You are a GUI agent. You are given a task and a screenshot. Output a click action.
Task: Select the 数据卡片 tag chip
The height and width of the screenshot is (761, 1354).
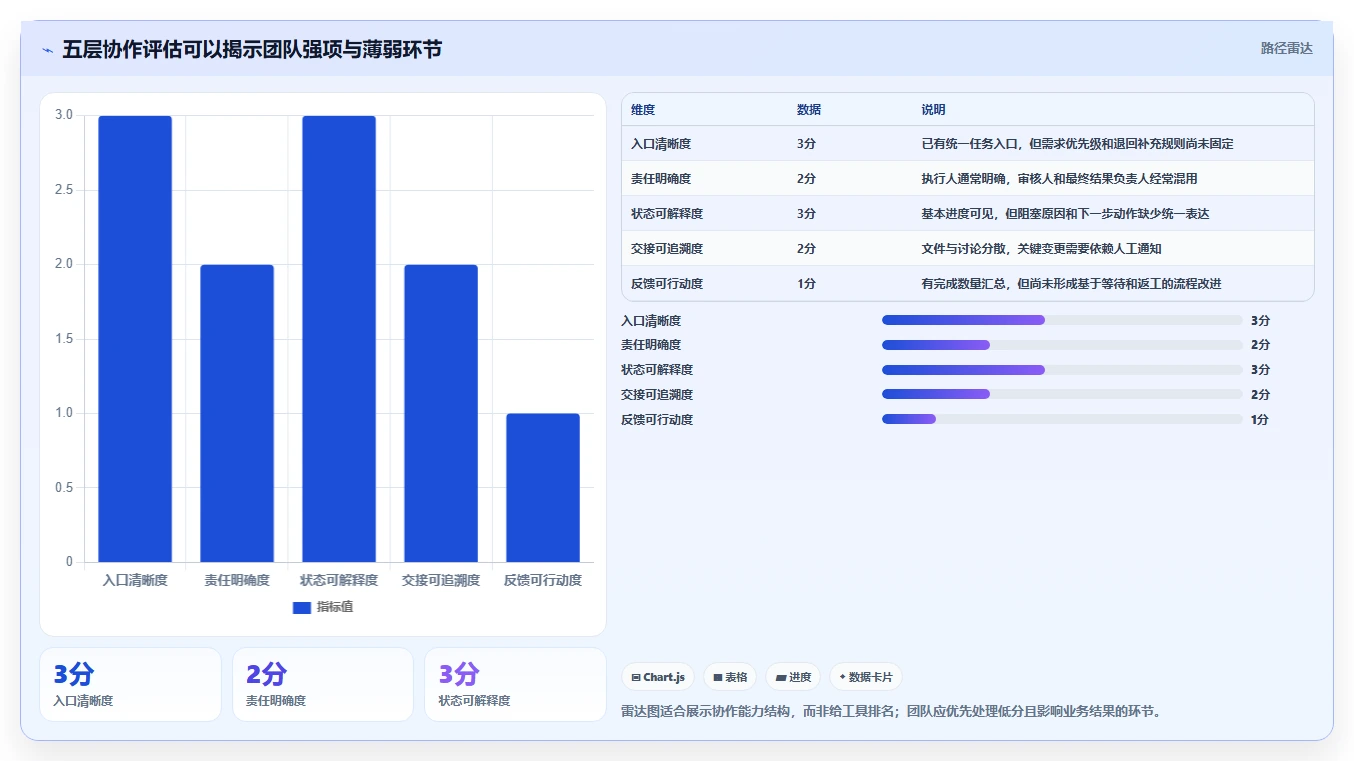(865, 677)
